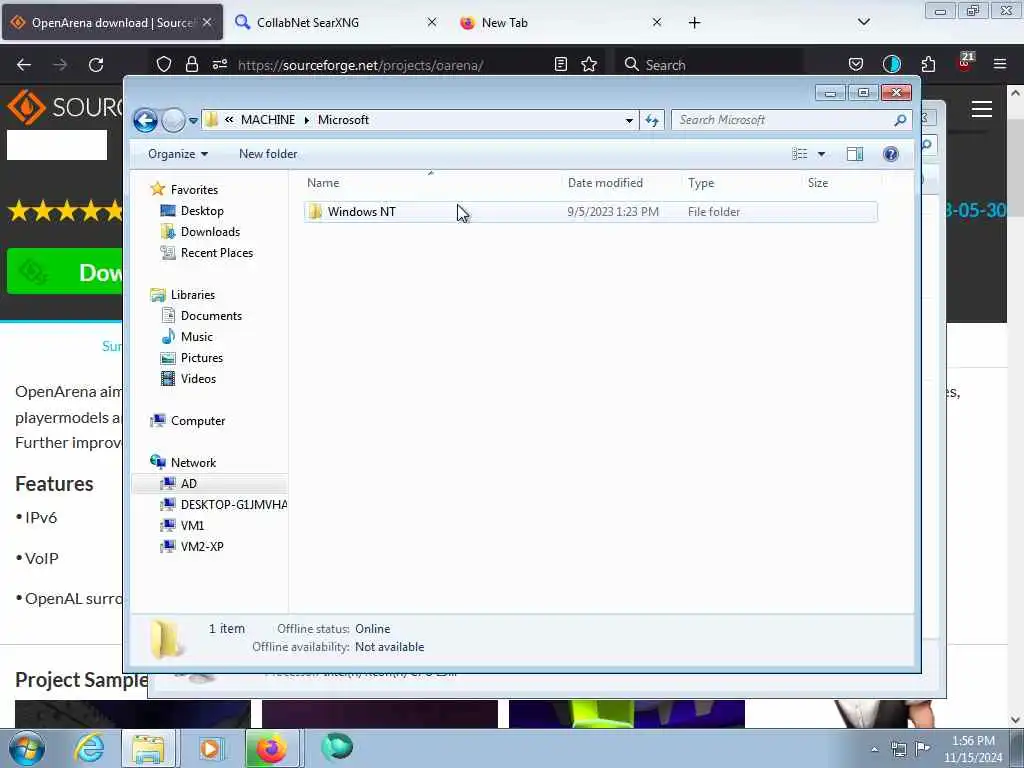Click Microsoft in the address breadcrumb
Image resolution: width=1024 pixels, height=768 pixels.
click(x=344, y=120)
